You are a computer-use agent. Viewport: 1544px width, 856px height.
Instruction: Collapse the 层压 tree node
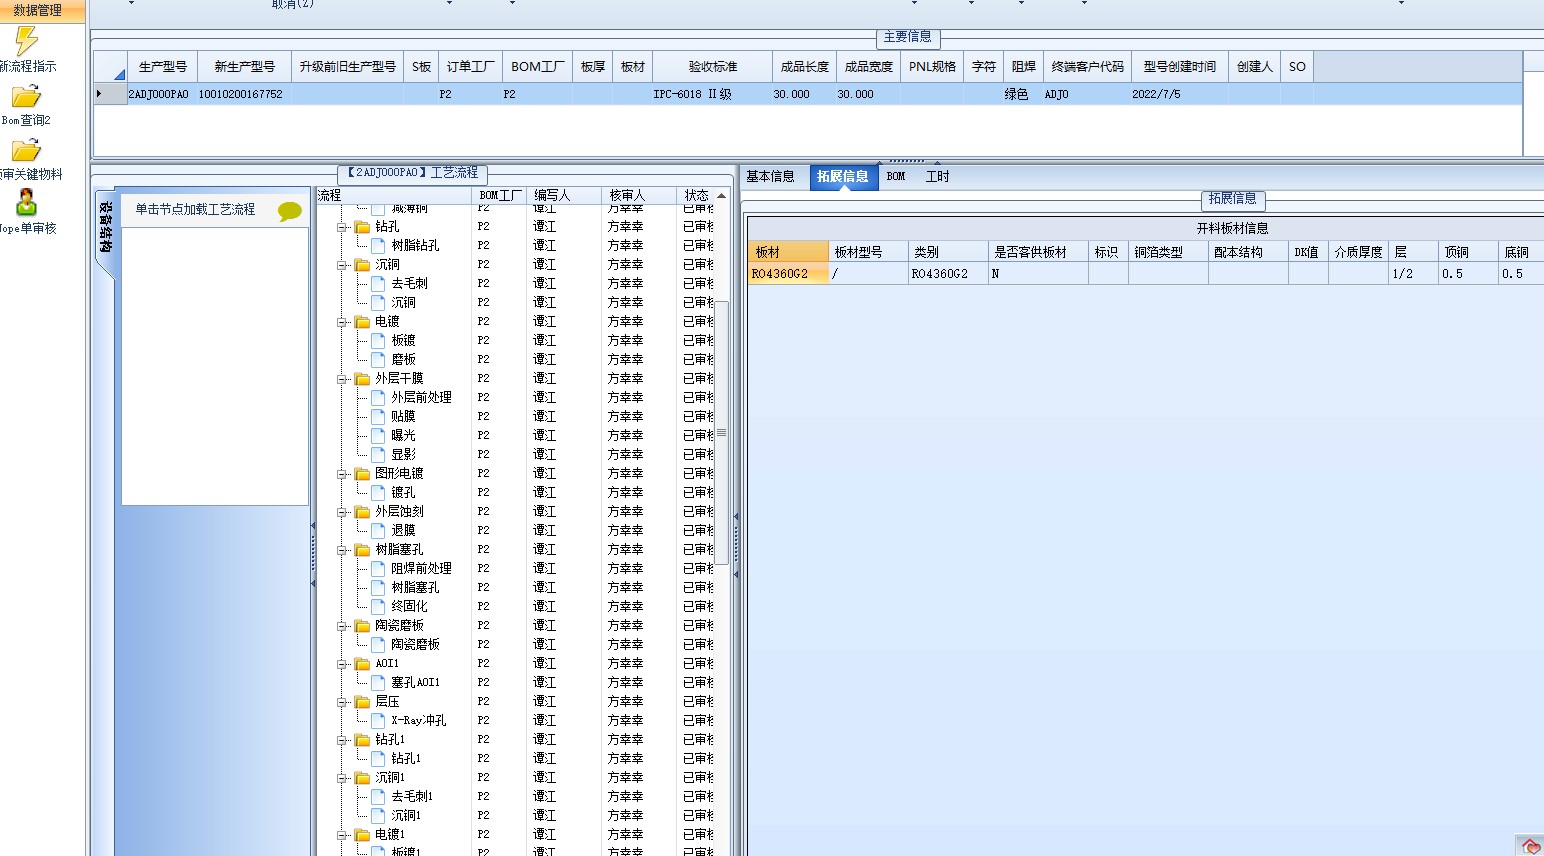342,702
